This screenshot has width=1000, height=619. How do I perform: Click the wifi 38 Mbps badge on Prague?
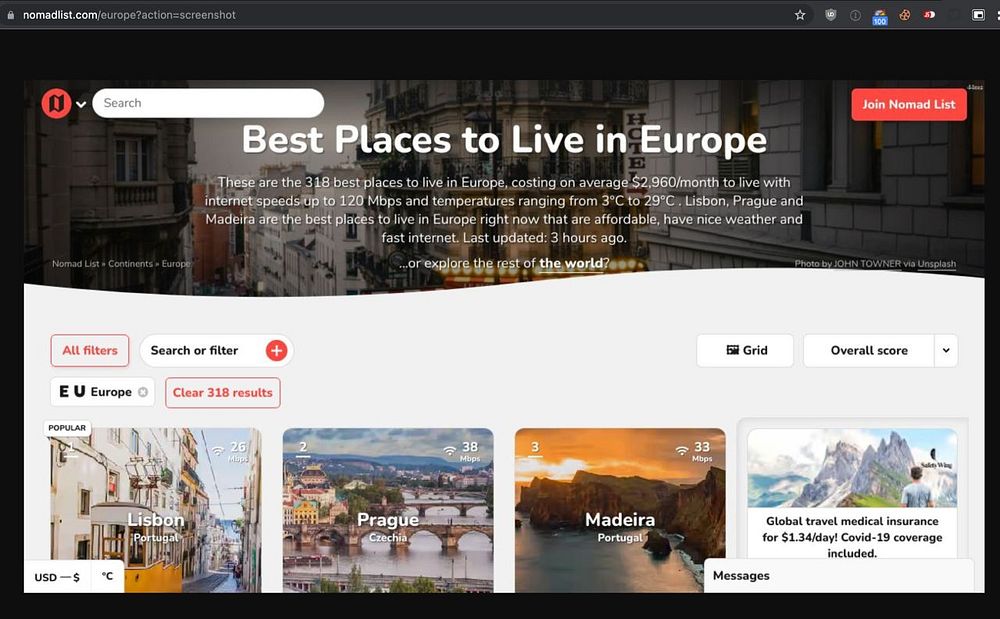(x=462, y=451)
